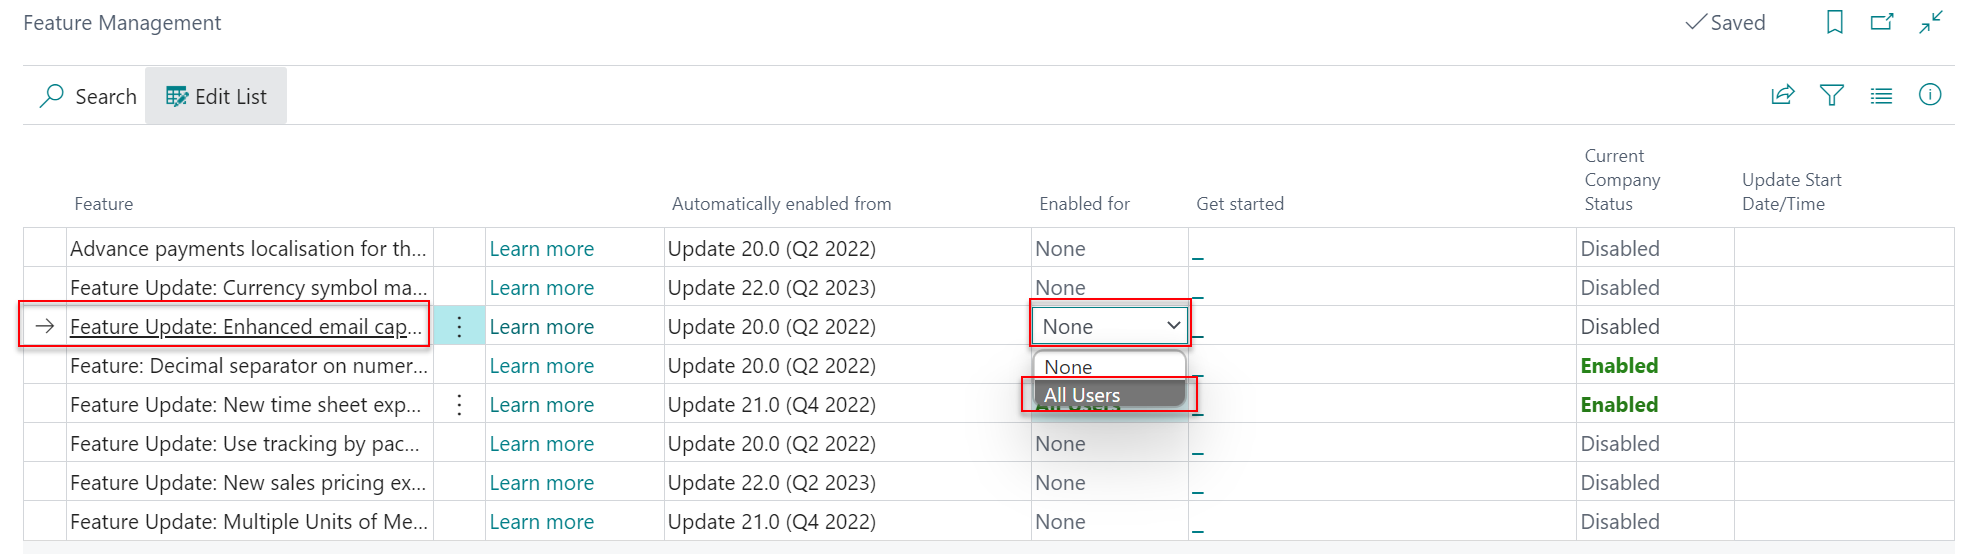Viewport: 1962px width, 554px height.
Task: Click the Share icon in toolbar
Action: coord(1782,95)
